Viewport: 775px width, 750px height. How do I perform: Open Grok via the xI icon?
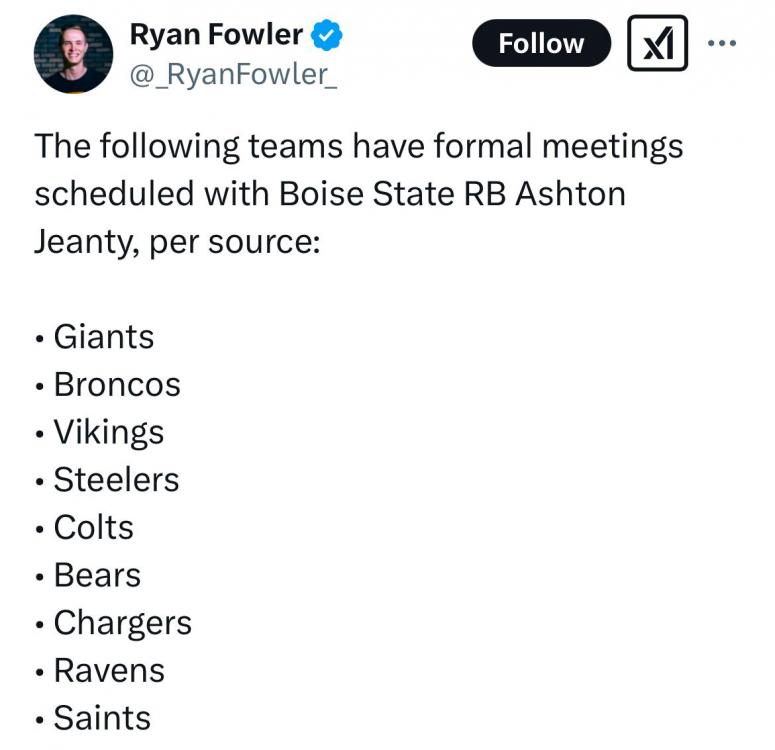657,43
